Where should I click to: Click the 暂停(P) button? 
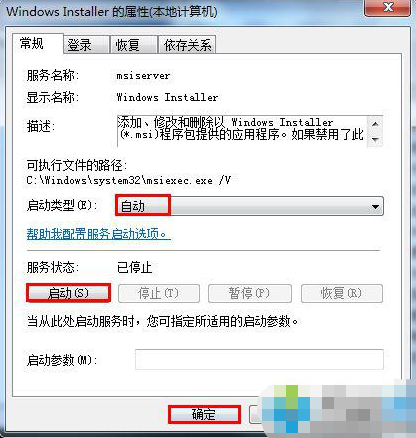point(250,293)
